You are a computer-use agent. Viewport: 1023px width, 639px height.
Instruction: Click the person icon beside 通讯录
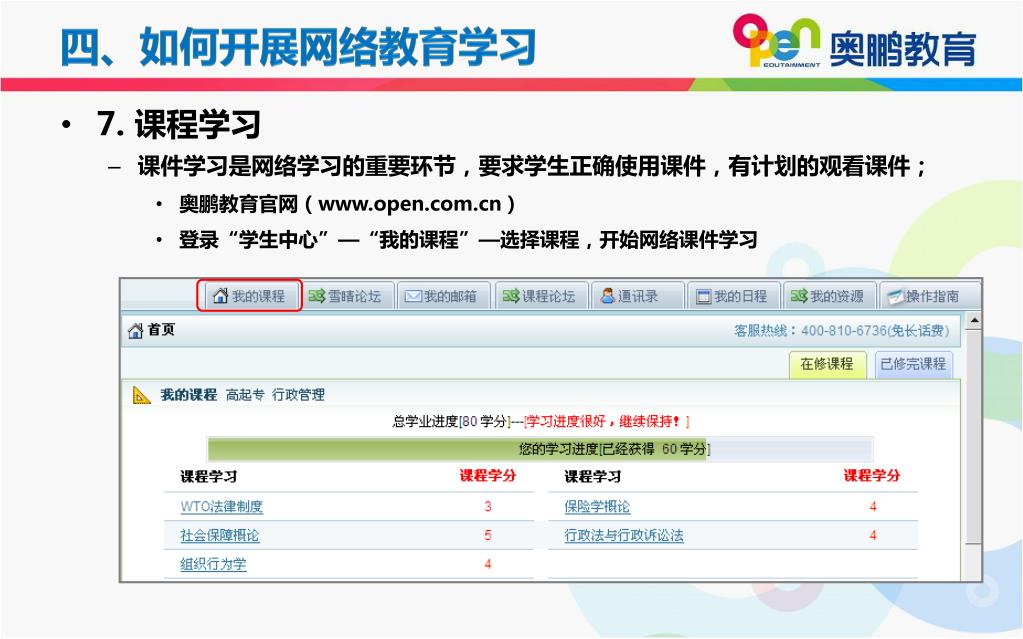point(607,296)
